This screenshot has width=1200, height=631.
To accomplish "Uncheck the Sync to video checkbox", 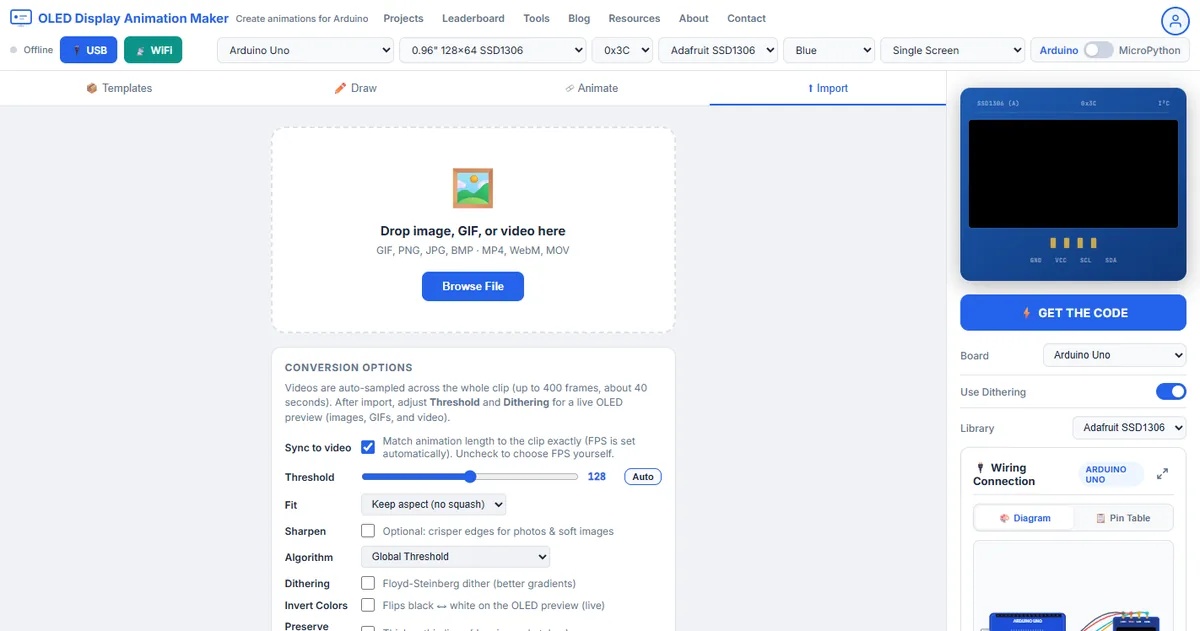I will click(x=368, y=447).
